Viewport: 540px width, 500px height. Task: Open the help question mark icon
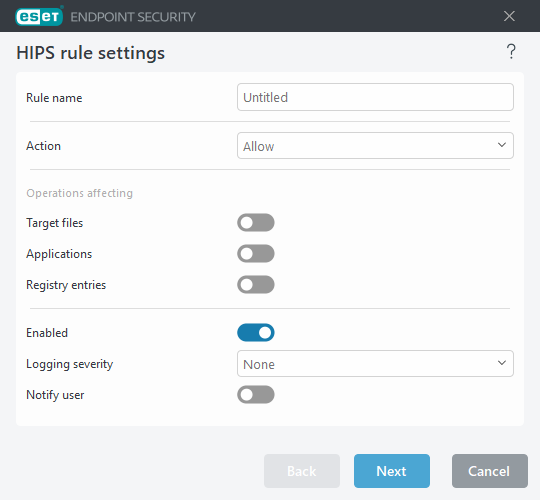(x=511, y=52)
